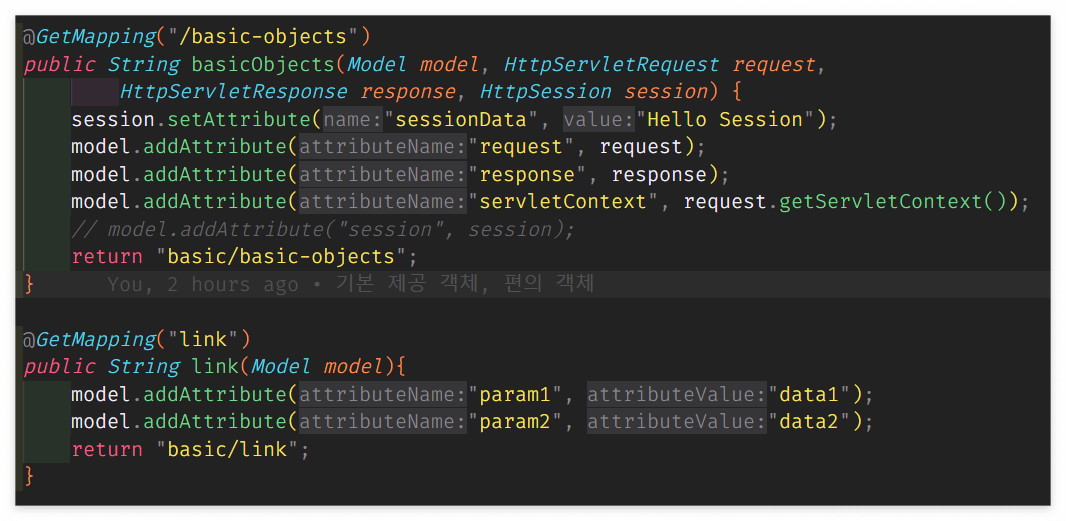Select the HttpServletRequest parameter type
This screenshot has height=521, width=1066.
tap(611, 65)
